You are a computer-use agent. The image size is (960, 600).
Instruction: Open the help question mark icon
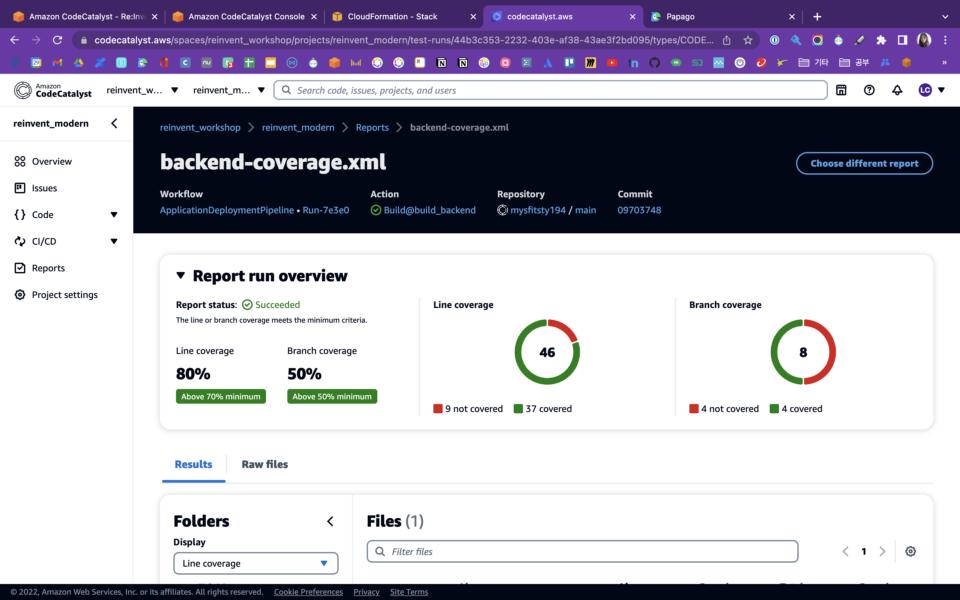[869, 89]
